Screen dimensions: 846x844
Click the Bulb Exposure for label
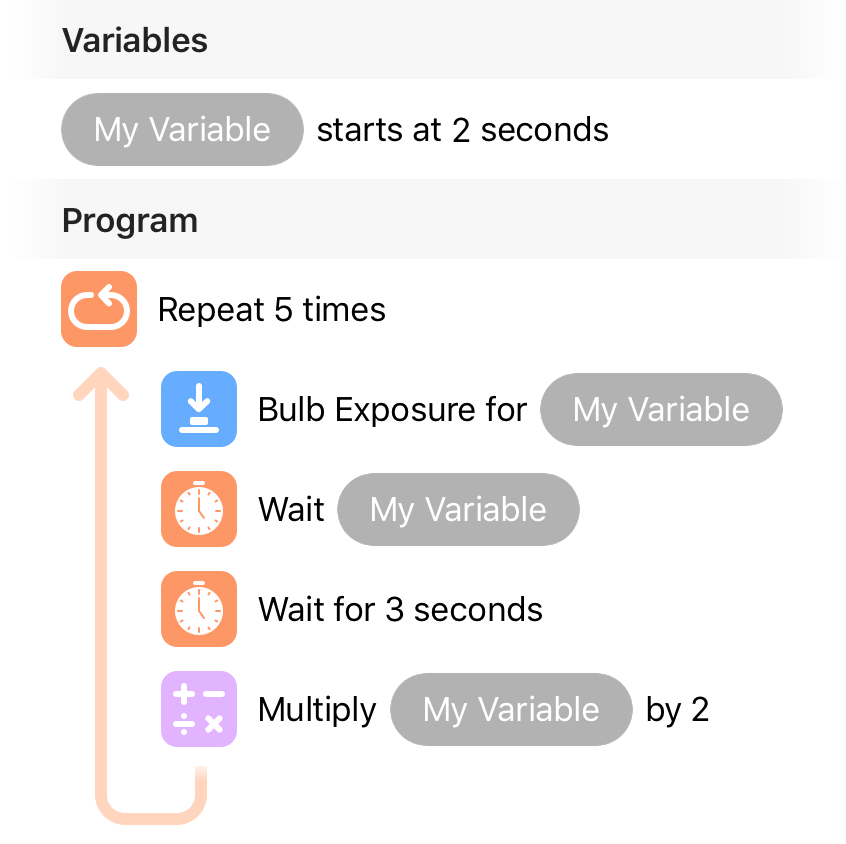pyautogui.click(x=392, y=410)
